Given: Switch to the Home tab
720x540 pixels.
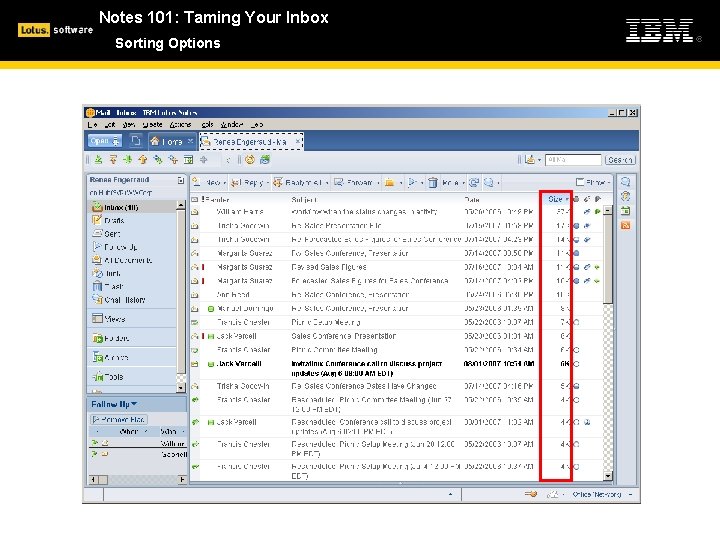Looking at the screenshot, I should coord(172,141).
